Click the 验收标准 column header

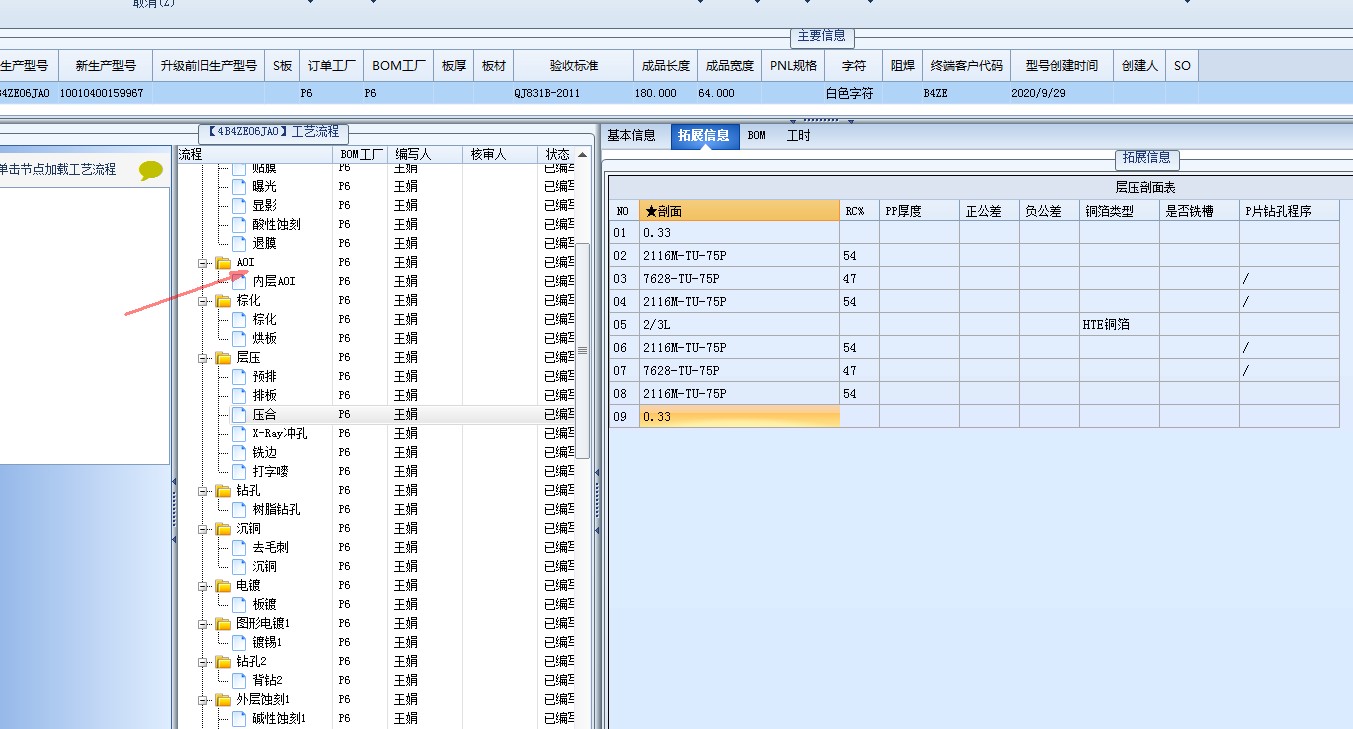[574, 66]
